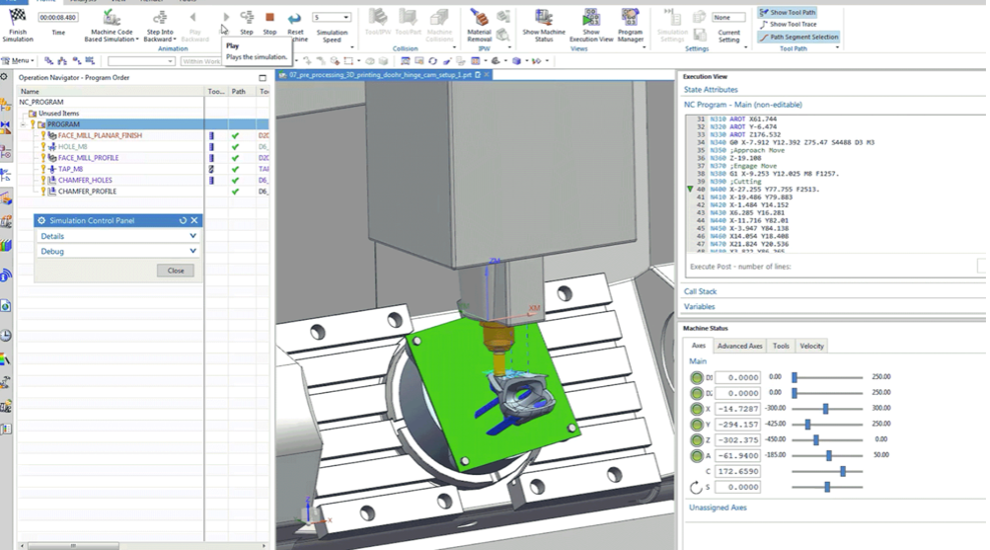Screen dimensions: 990x550
Task: Toggle Show Tool Trace
Action: pyautogui.click(x=788, y=24)
